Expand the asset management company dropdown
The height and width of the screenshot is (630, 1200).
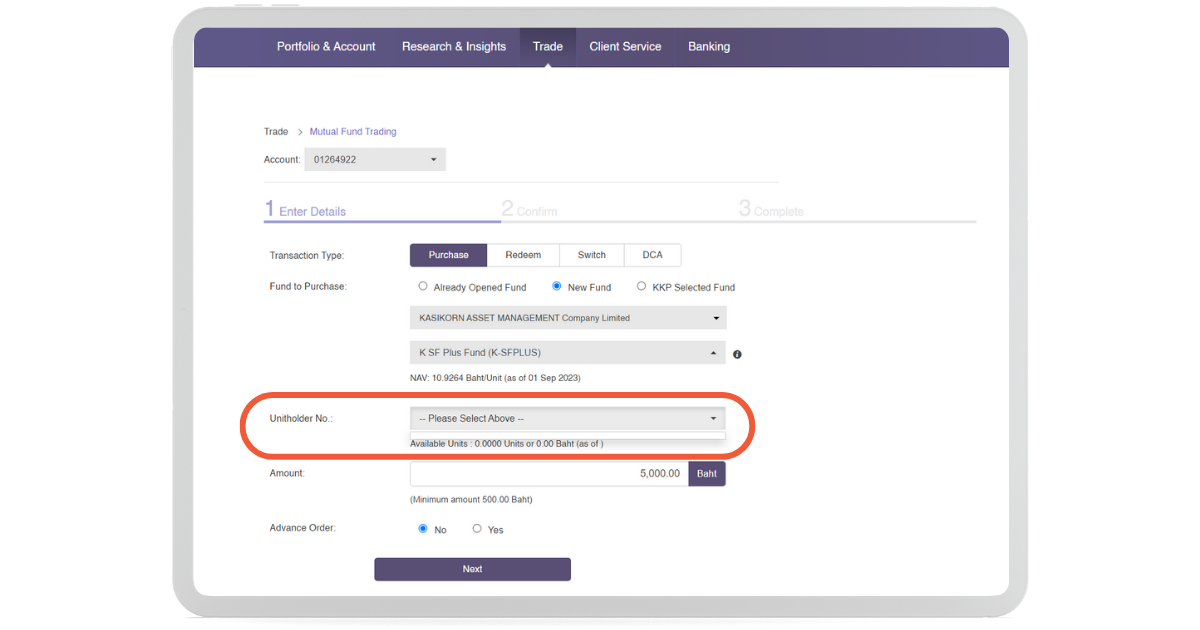[x=567, y=318]
